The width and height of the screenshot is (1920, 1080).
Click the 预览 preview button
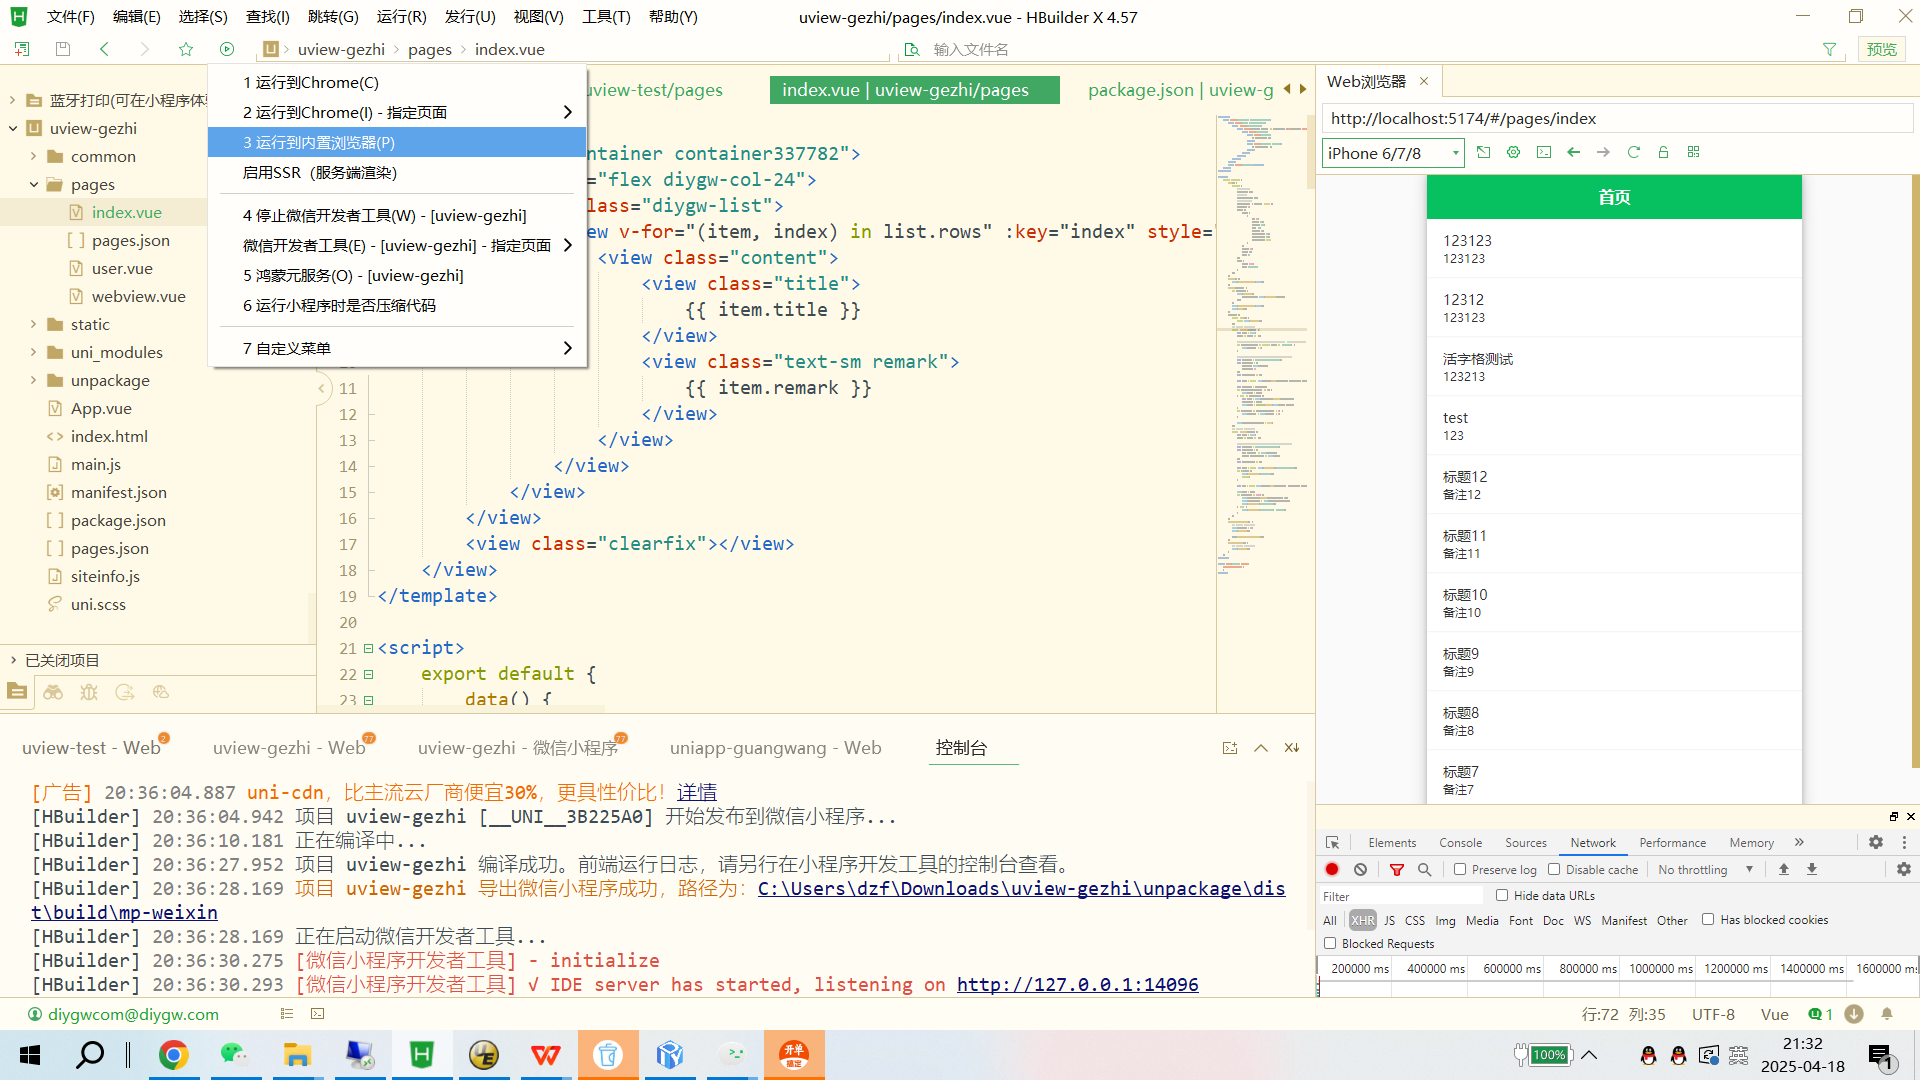click(1881, 49)
